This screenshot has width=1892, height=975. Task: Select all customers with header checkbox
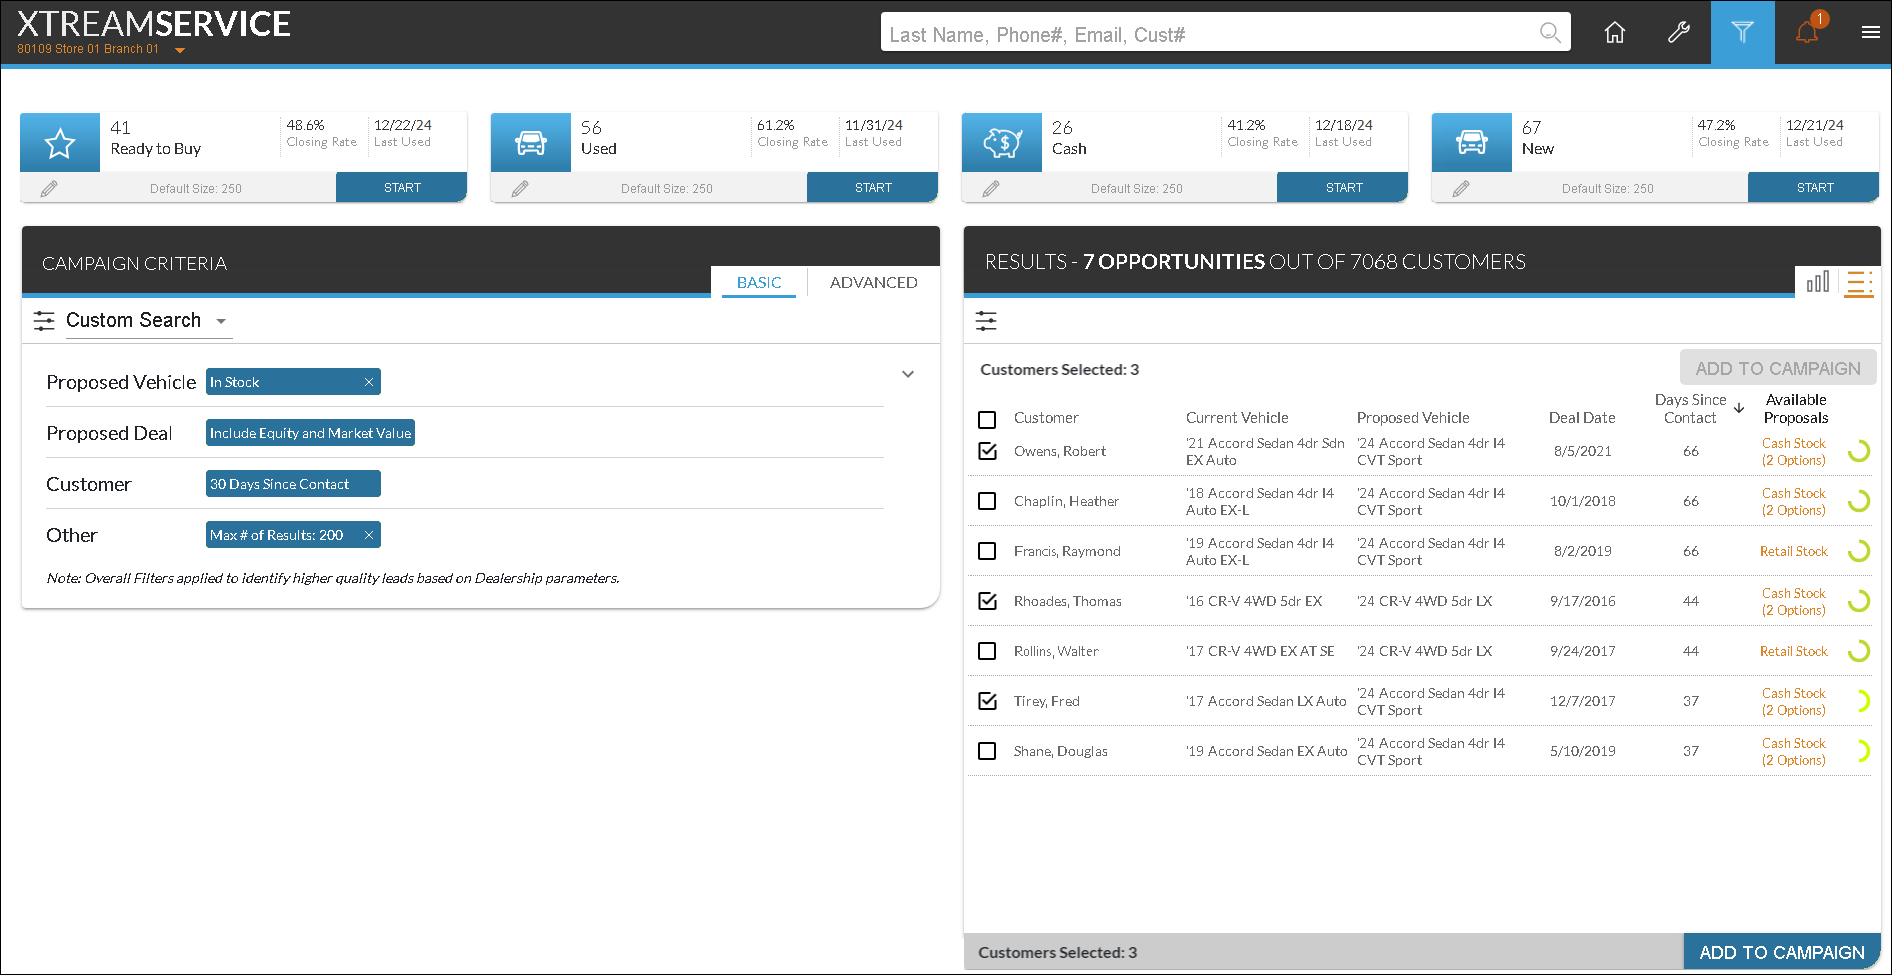[987, 419]
